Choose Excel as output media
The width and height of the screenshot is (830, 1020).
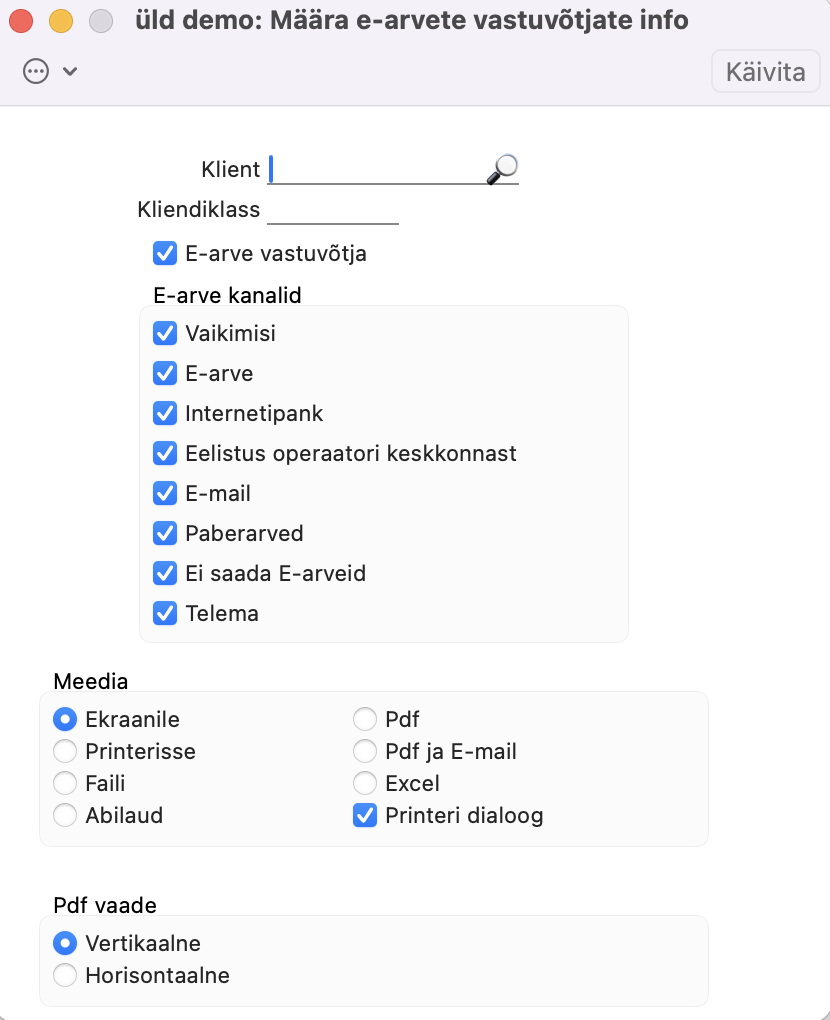coord(365,783)
